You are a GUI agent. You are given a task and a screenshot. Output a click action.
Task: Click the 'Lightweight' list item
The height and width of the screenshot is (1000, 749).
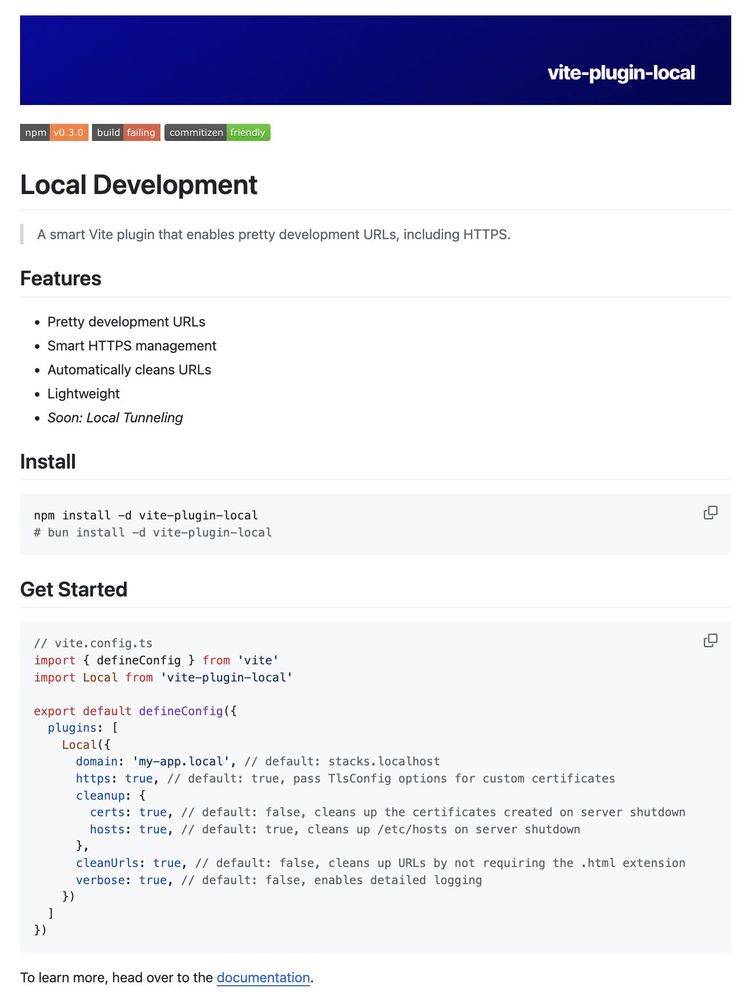pyautogui.click(x=84, y=393)
